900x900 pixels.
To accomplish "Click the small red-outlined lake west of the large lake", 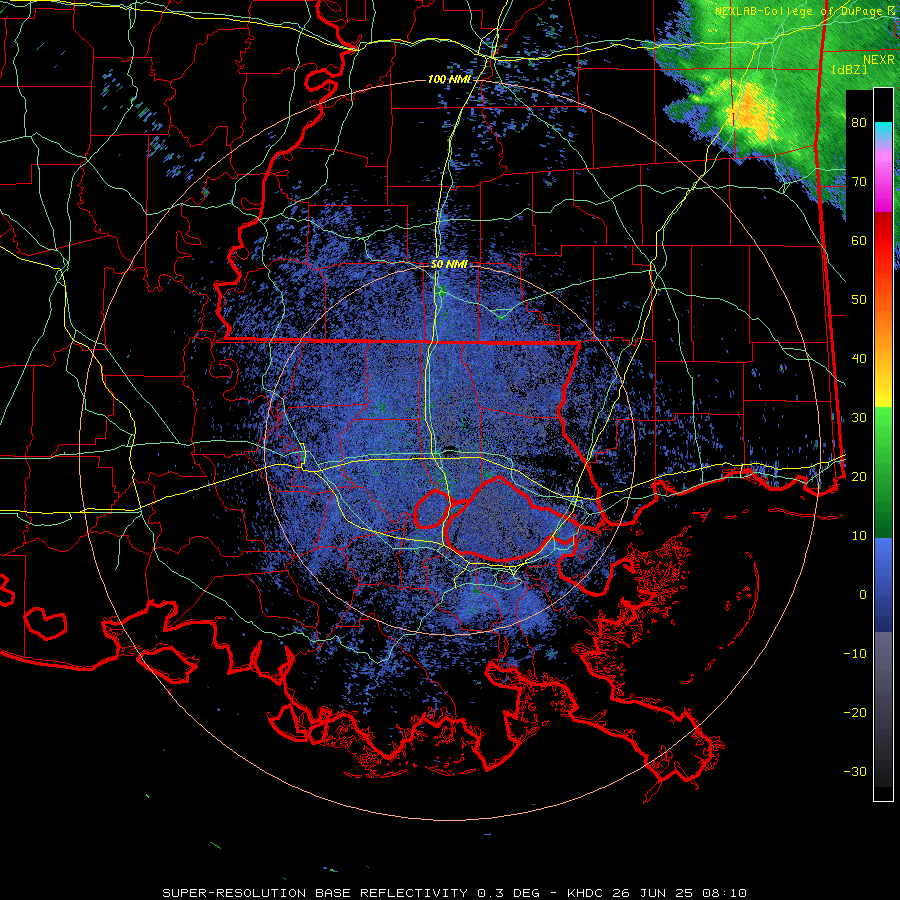I will click(432, 509).
